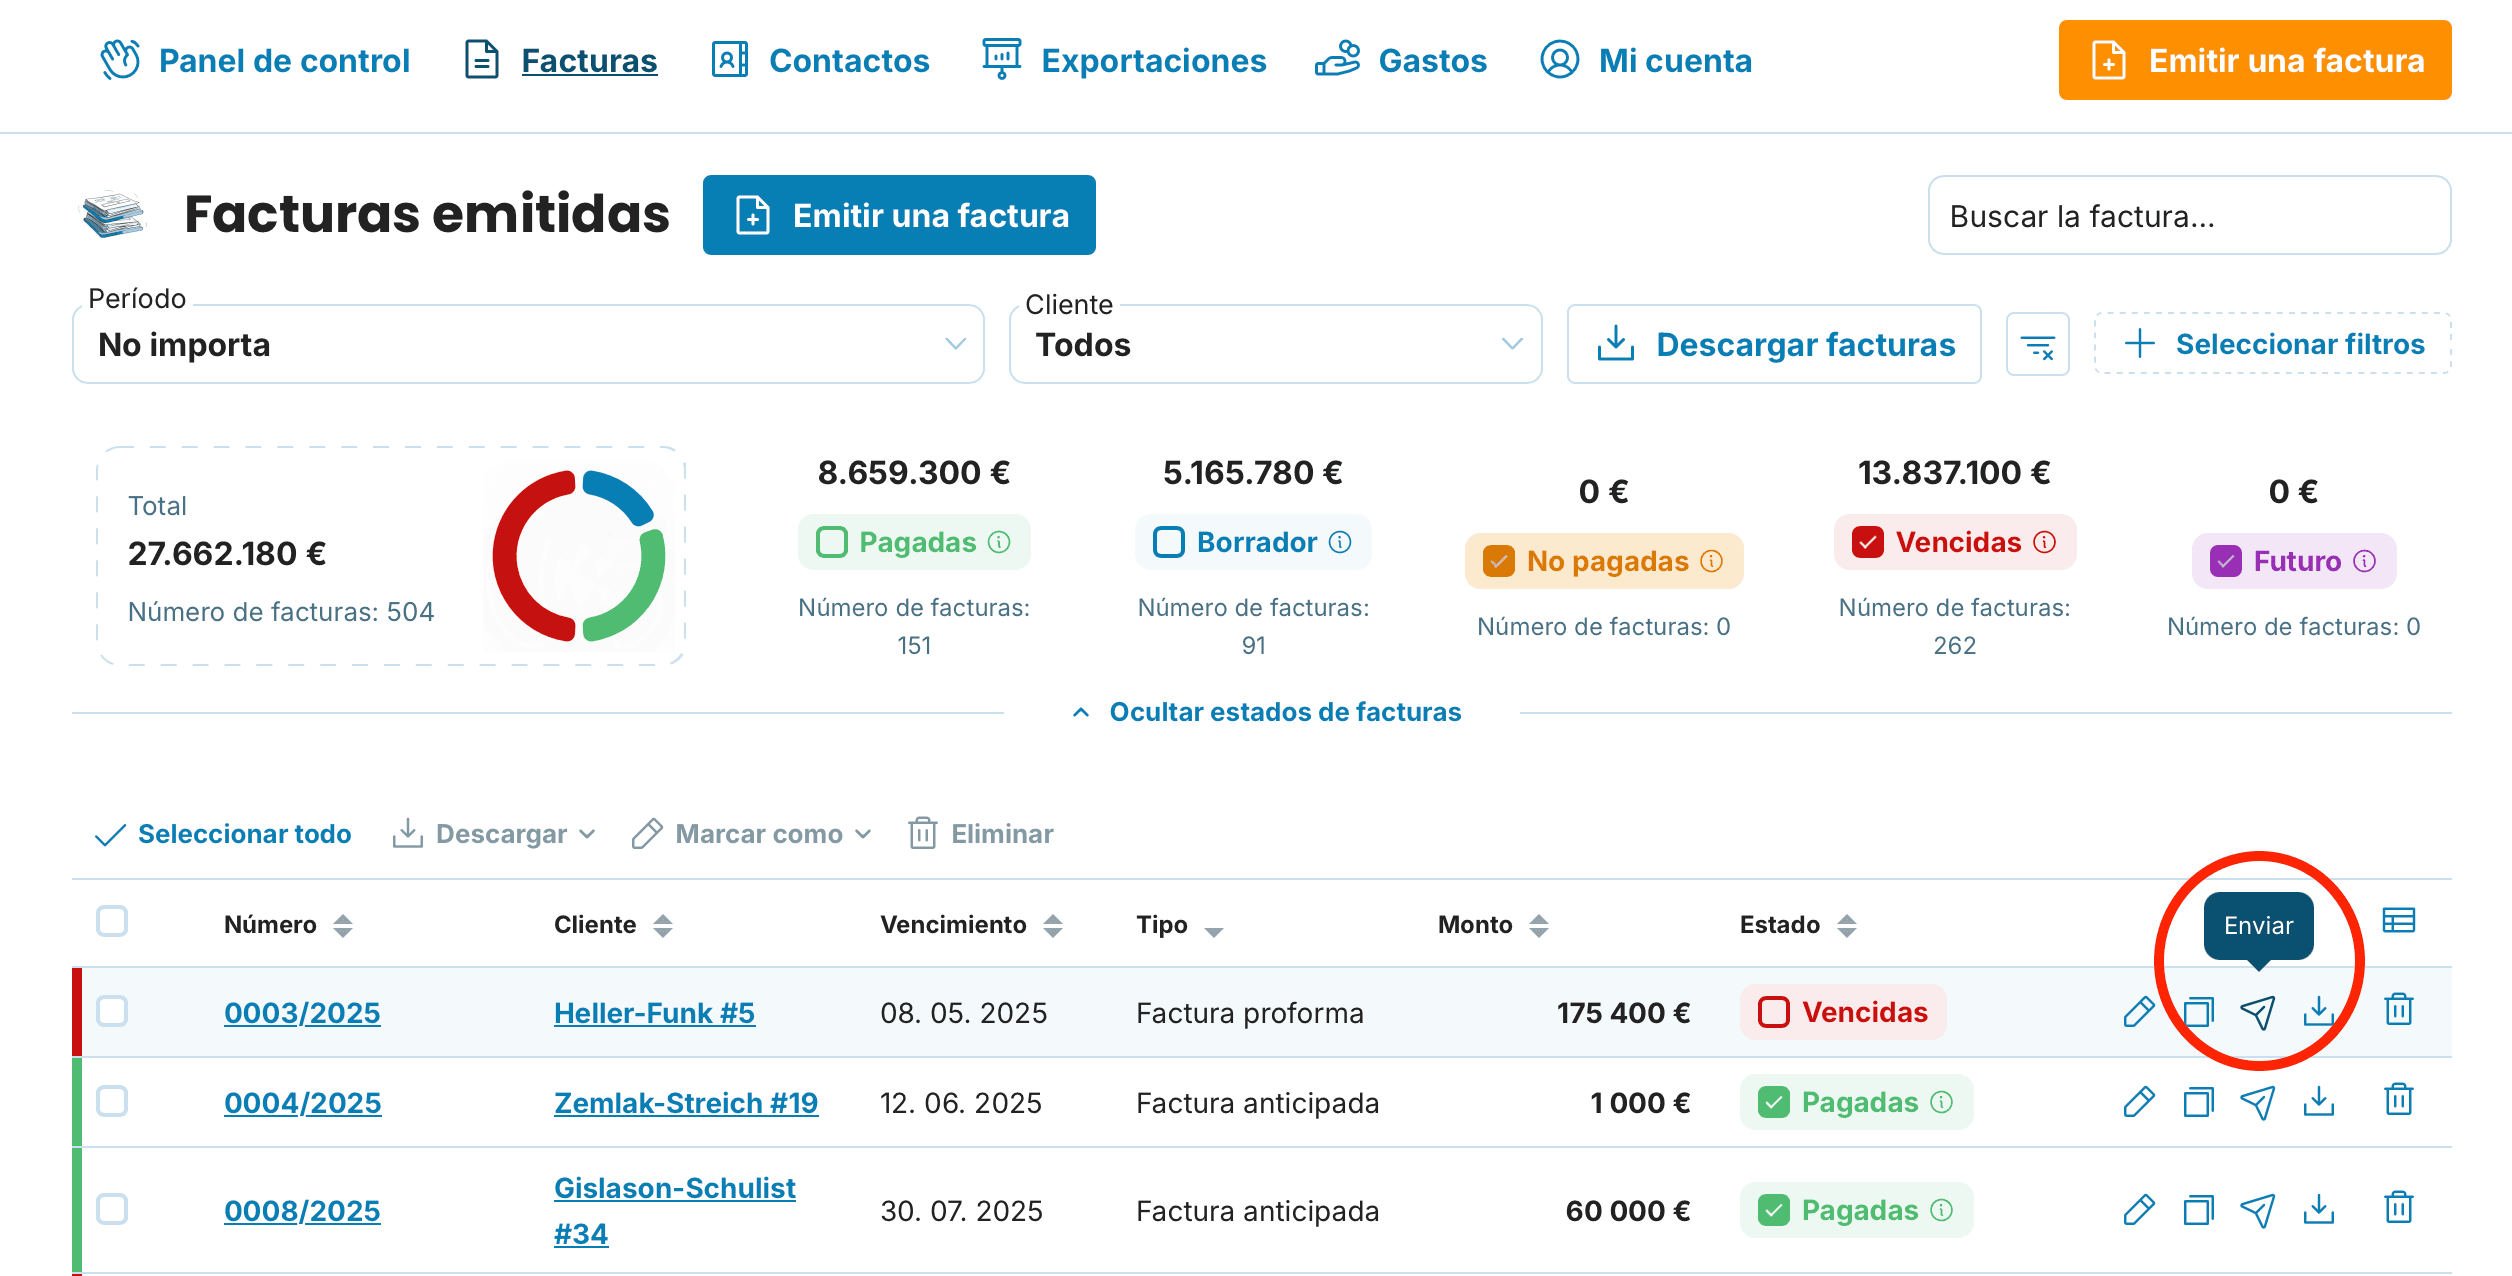Click orange Emitir una factura button

tap(2255, 60)
